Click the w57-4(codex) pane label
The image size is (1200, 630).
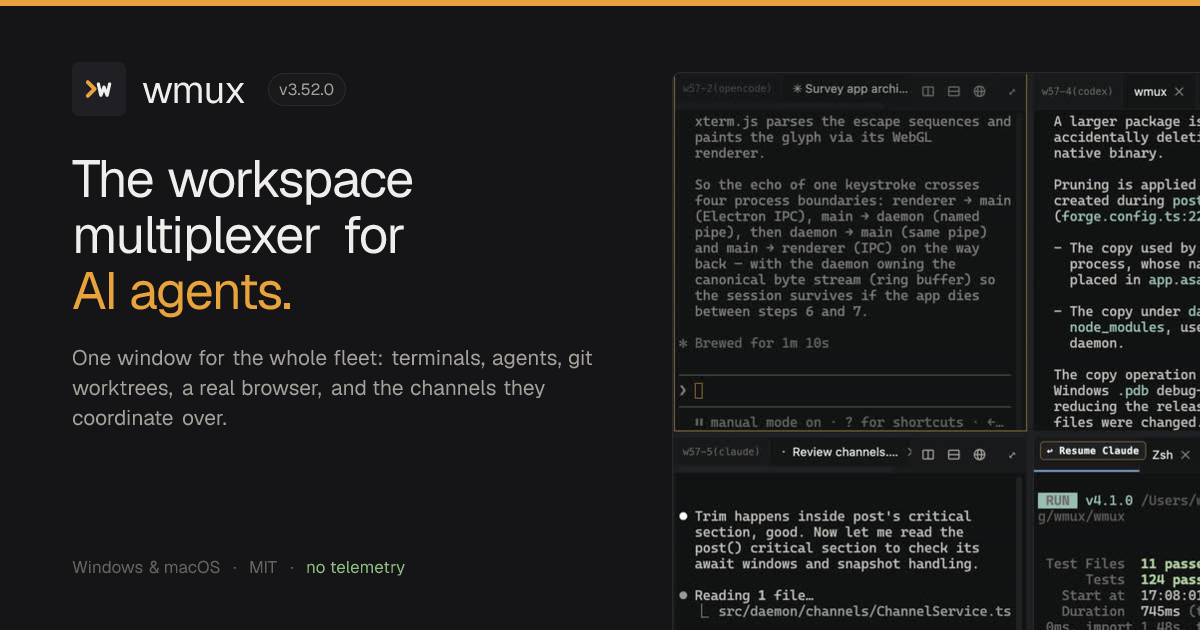pyautogui.click(x=1077, y=91)
